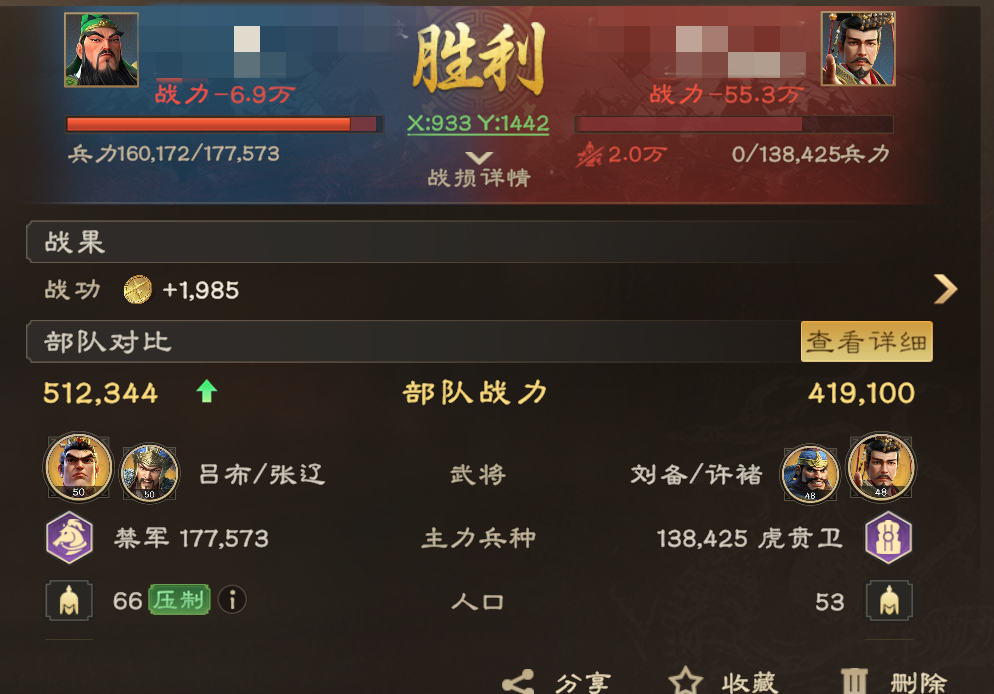
Task: Click the 虎贲卫 troop type icon
Action: (x=889, y=537)
